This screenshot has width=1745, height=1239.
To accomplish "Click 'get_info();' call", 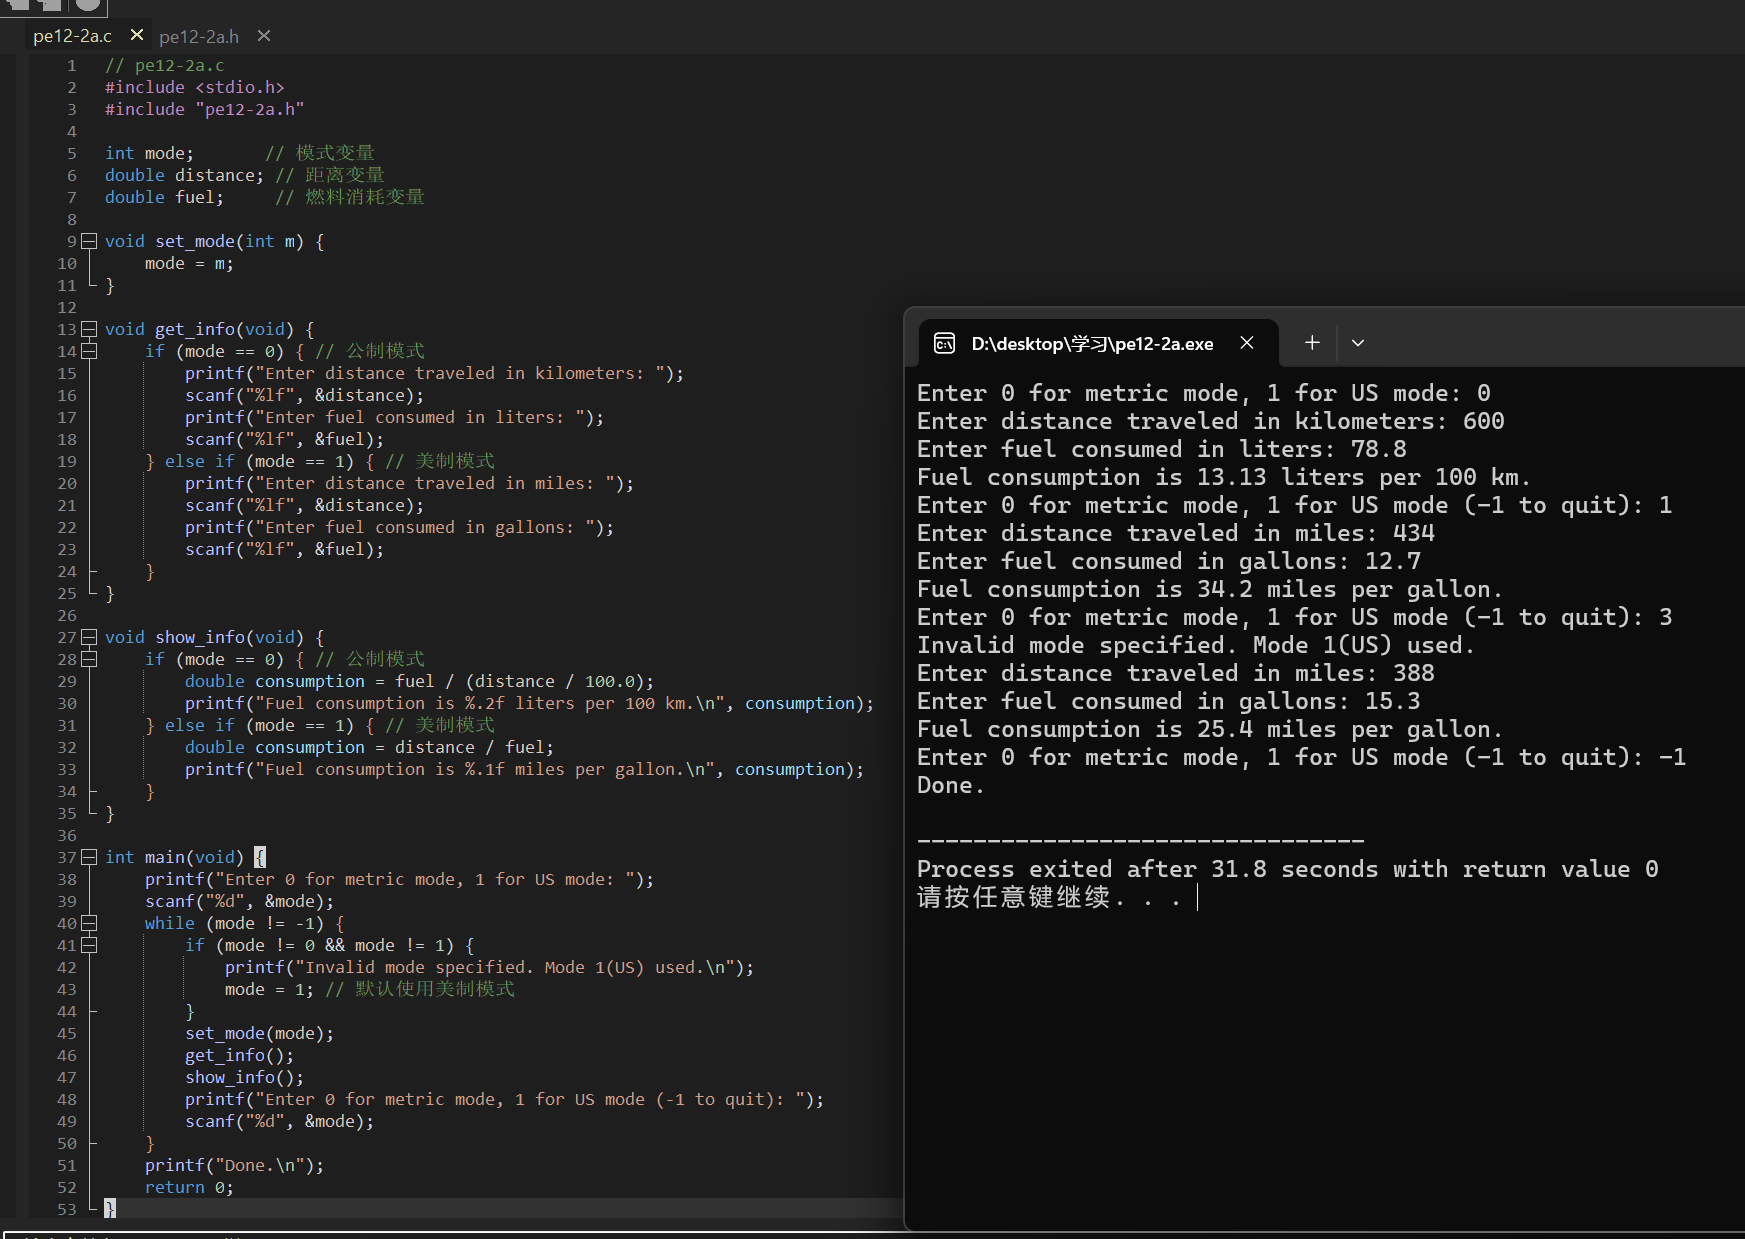I will tap(240, 1055).
